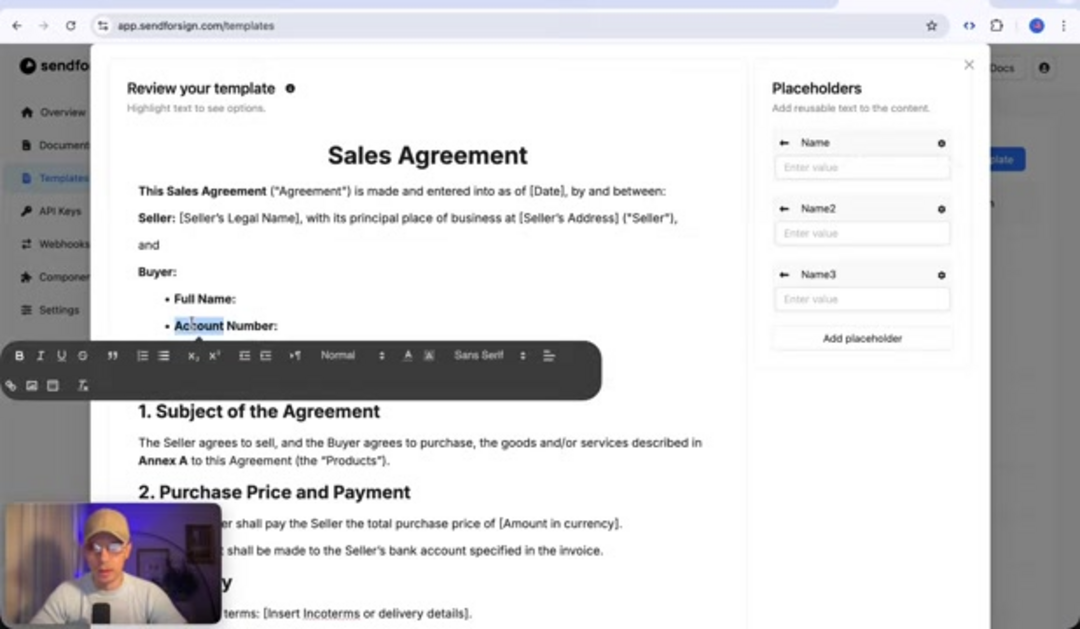Open the Overview page from the sidebar
Viewport: 1080px width, 629px height.
coord(55,112)
